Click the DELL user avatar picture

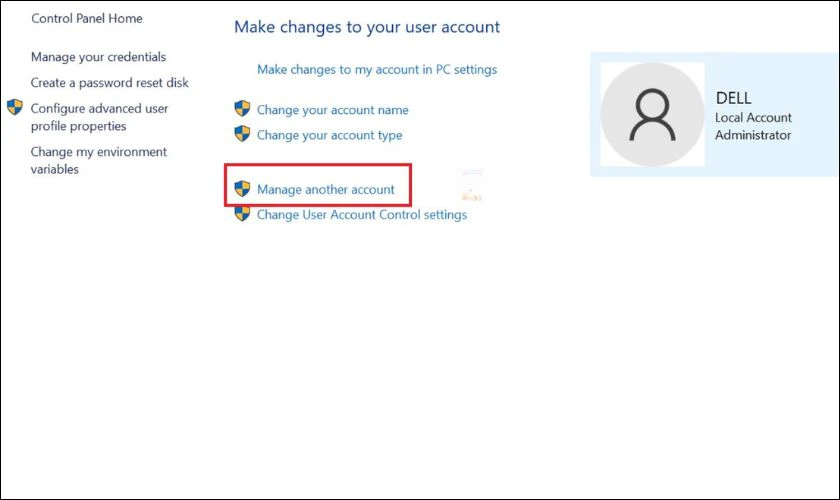(x=652, y=114)
